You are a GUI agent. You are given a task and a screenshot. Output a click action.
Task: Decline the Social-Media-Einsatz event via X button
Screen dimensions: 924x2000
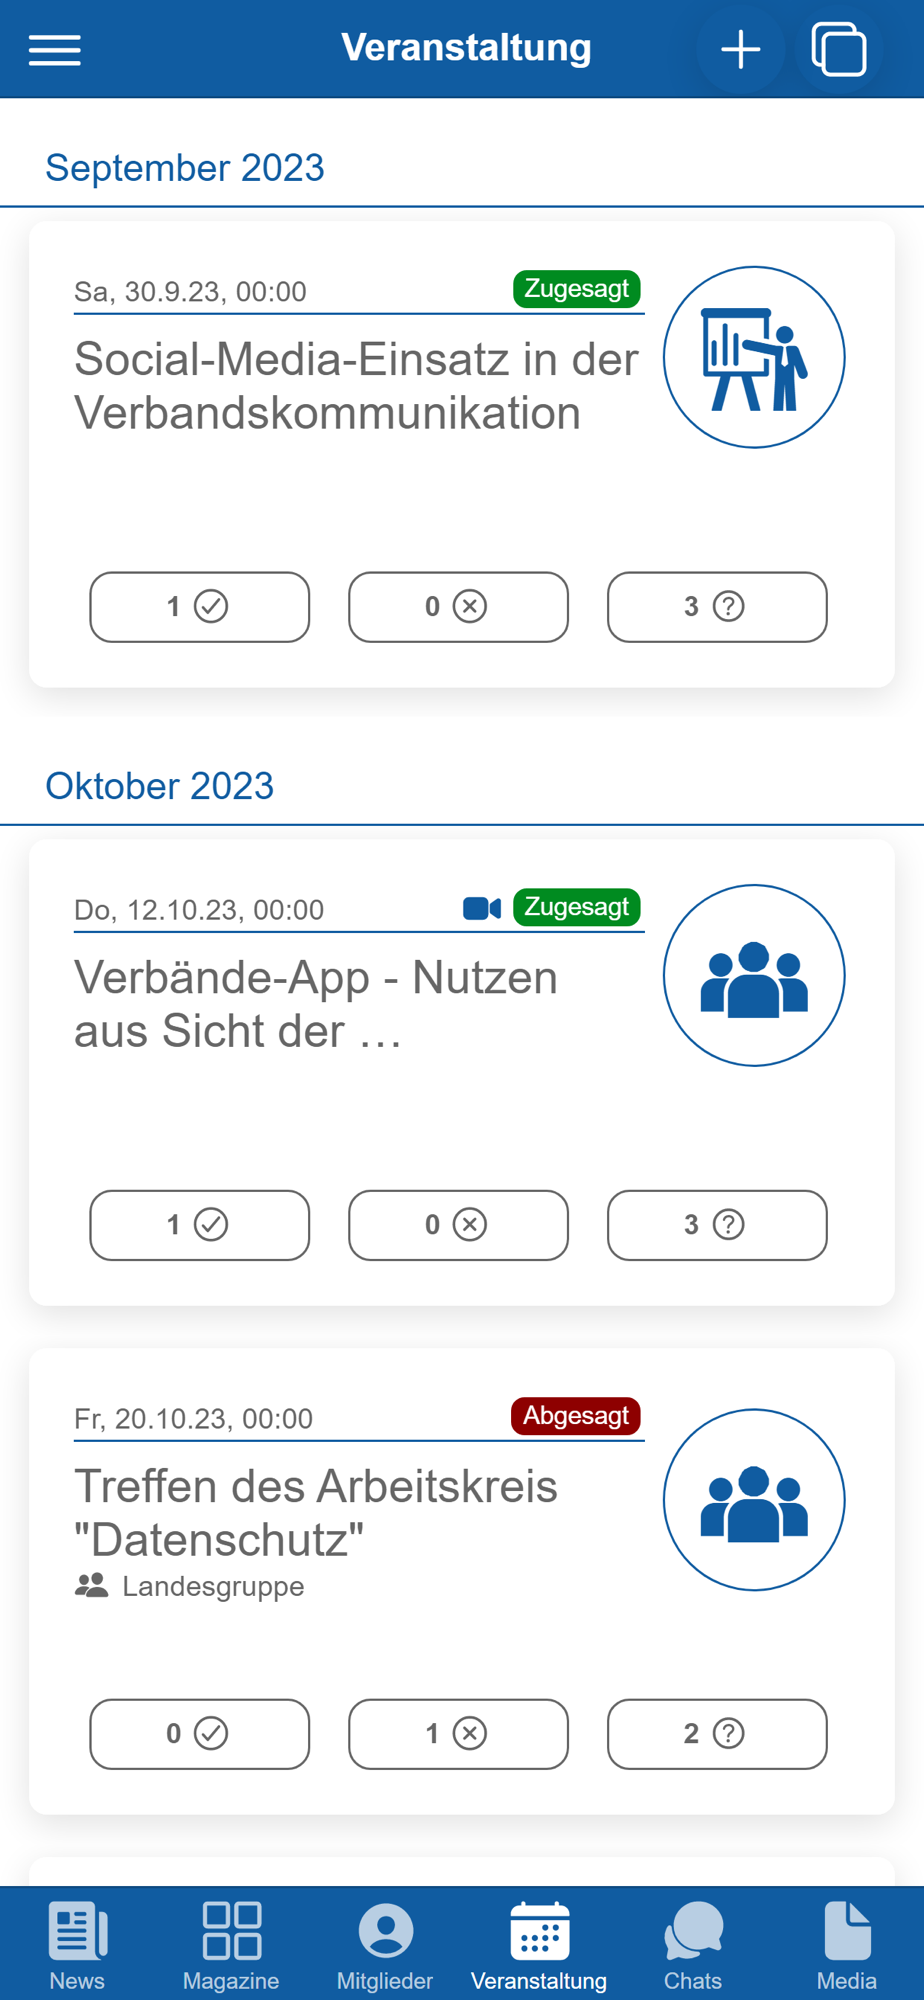[x=458, y=607]
